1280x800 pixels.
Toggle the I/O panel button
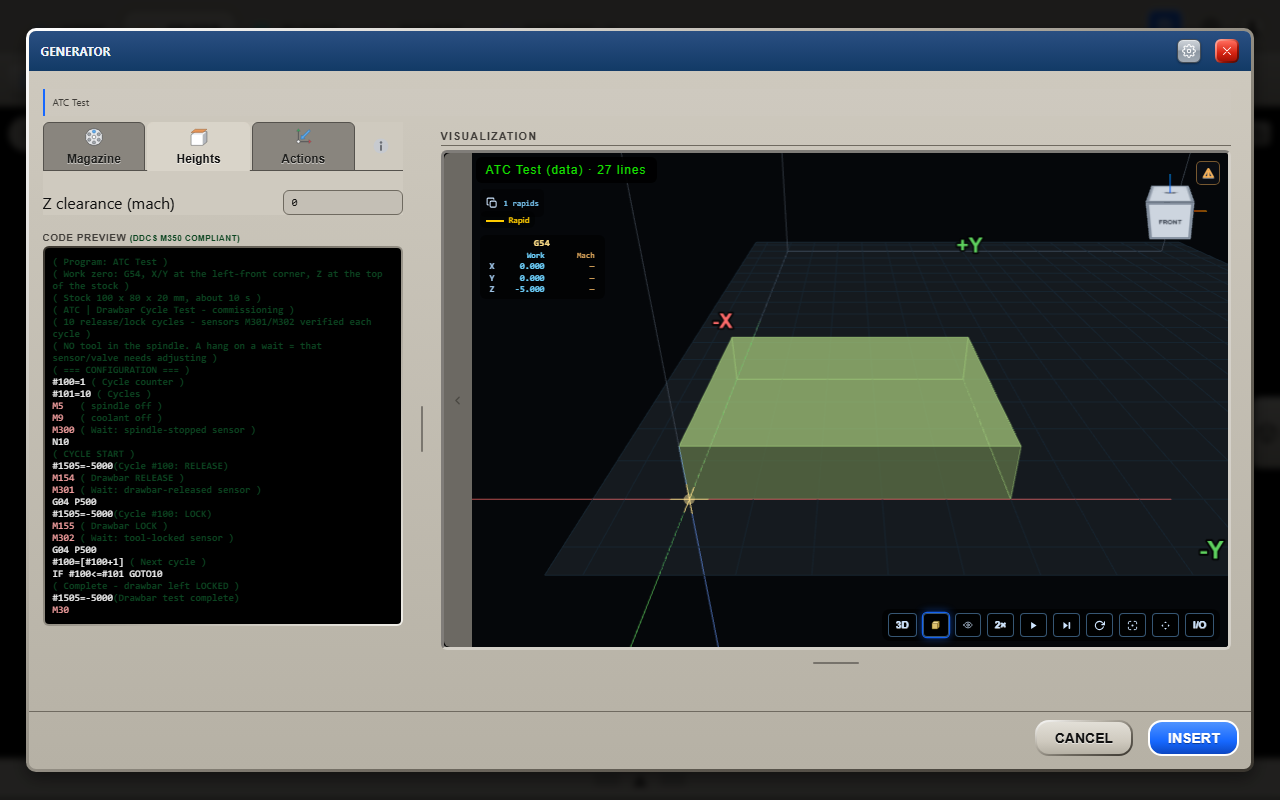1199,625
